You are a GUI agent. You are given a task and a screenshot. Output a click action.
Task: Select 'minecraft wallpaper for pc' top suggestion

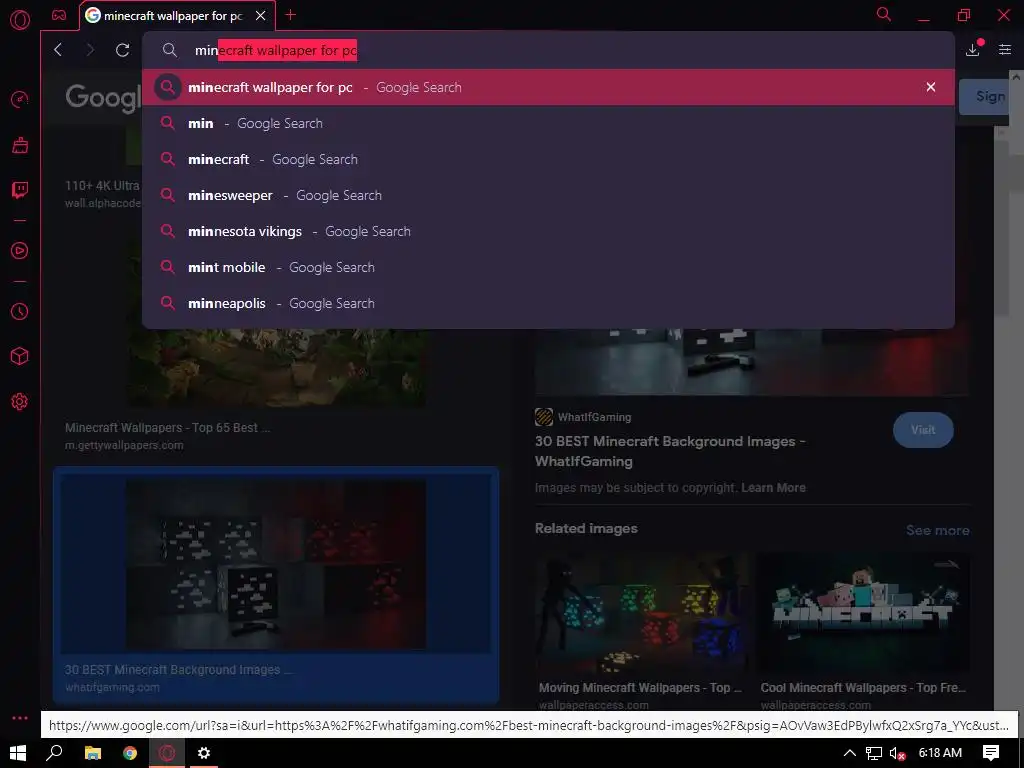click(548, 87)
